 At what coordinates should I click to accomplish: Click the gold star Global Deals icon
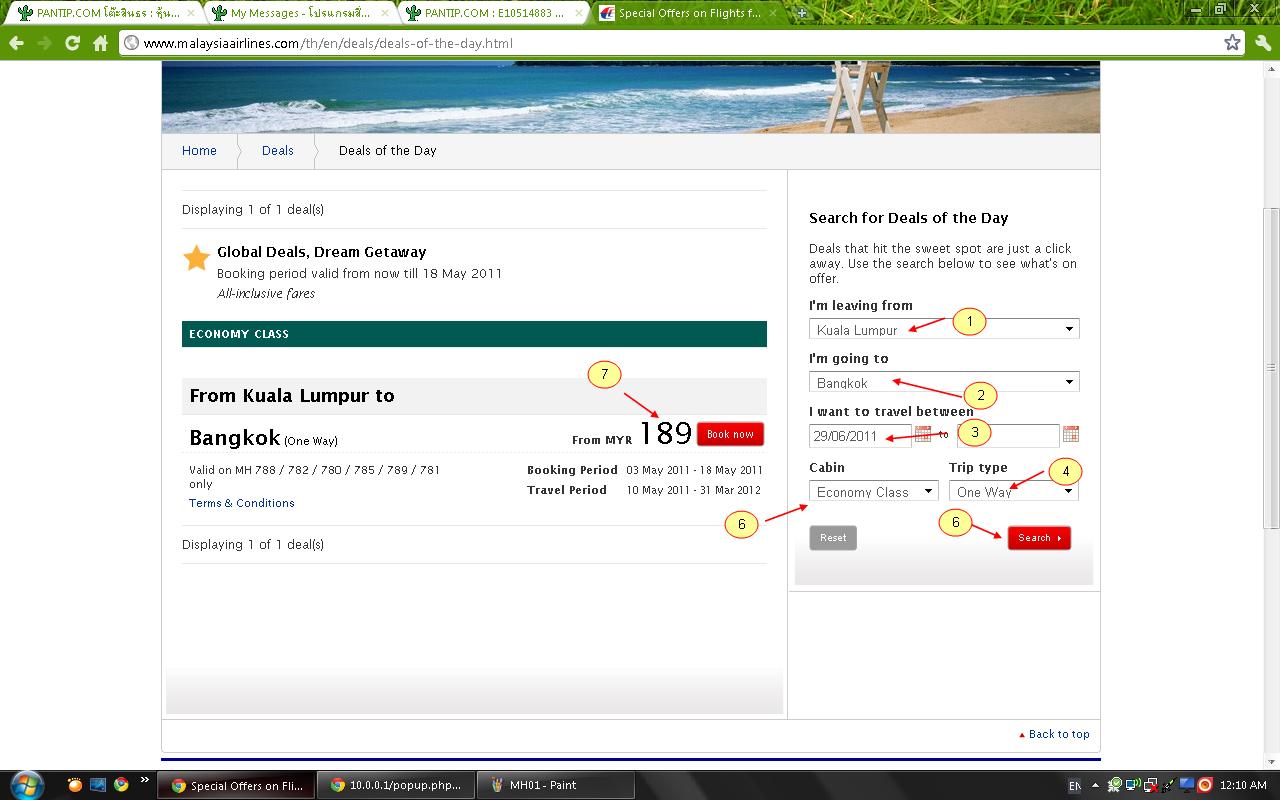pyautogui.click(x=196, y=258)
